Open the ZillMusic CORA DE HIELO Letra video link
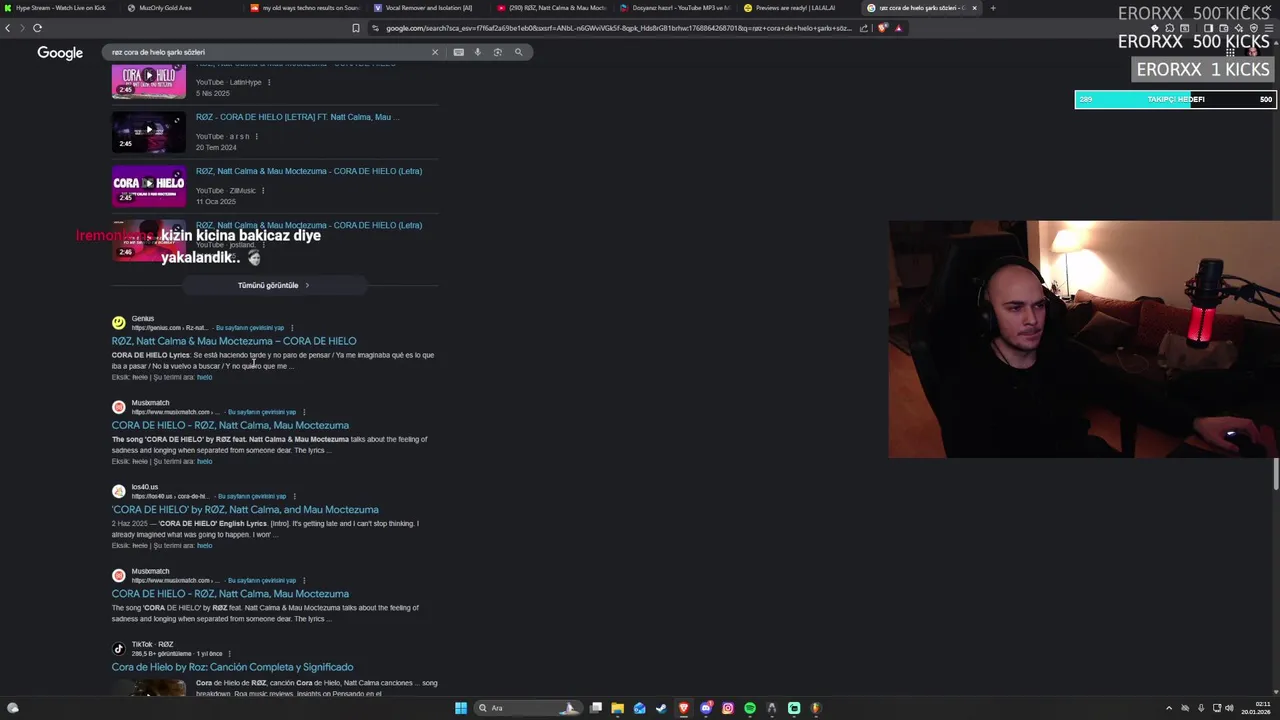1280x720 pixels. [x=309, y=171]
